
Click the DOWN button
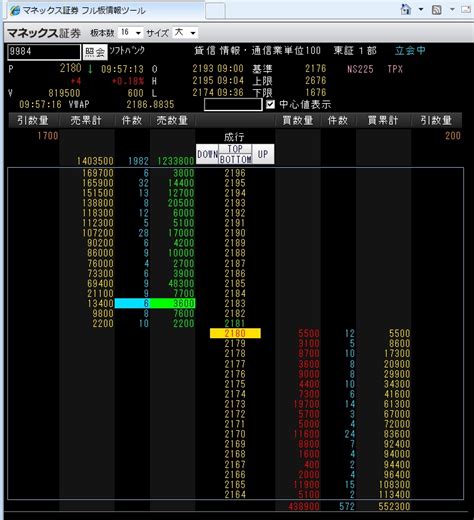[x=207, y=154]
